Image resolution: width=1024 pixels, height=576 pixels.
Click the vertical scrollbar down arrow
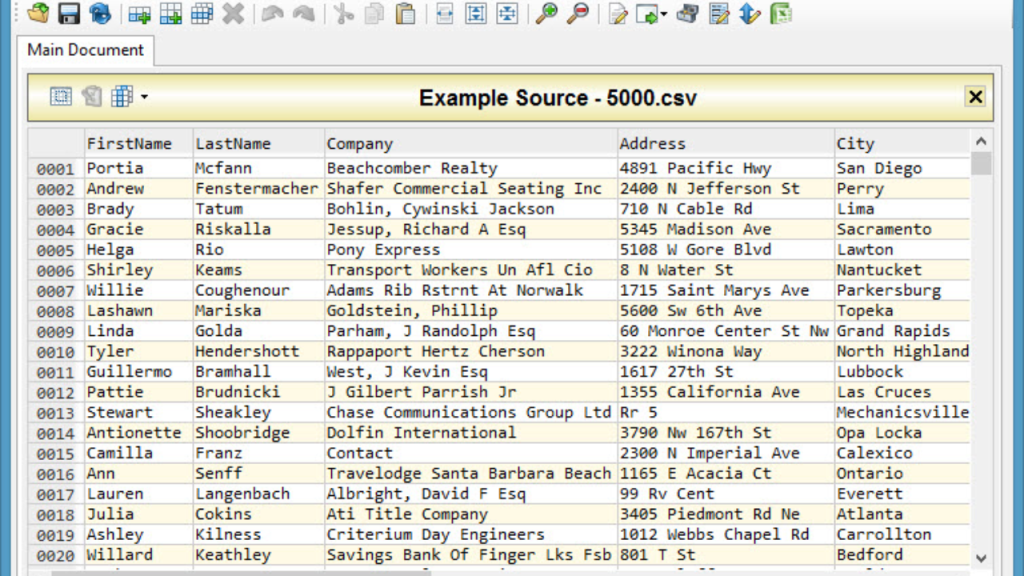point(981,558)
